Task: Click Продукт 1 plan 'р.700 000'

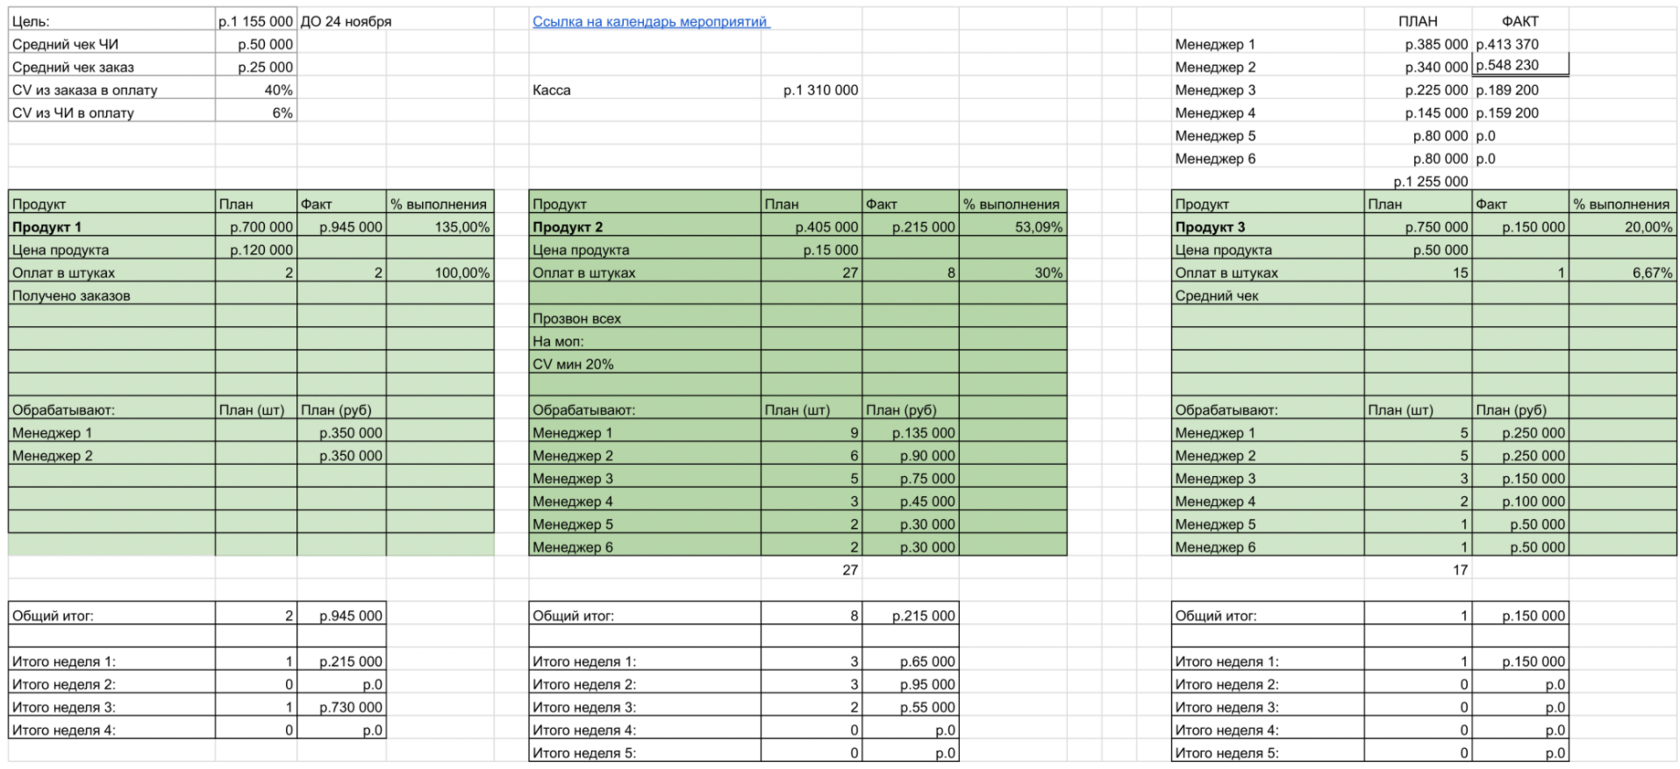Action: tap(256, 227)
